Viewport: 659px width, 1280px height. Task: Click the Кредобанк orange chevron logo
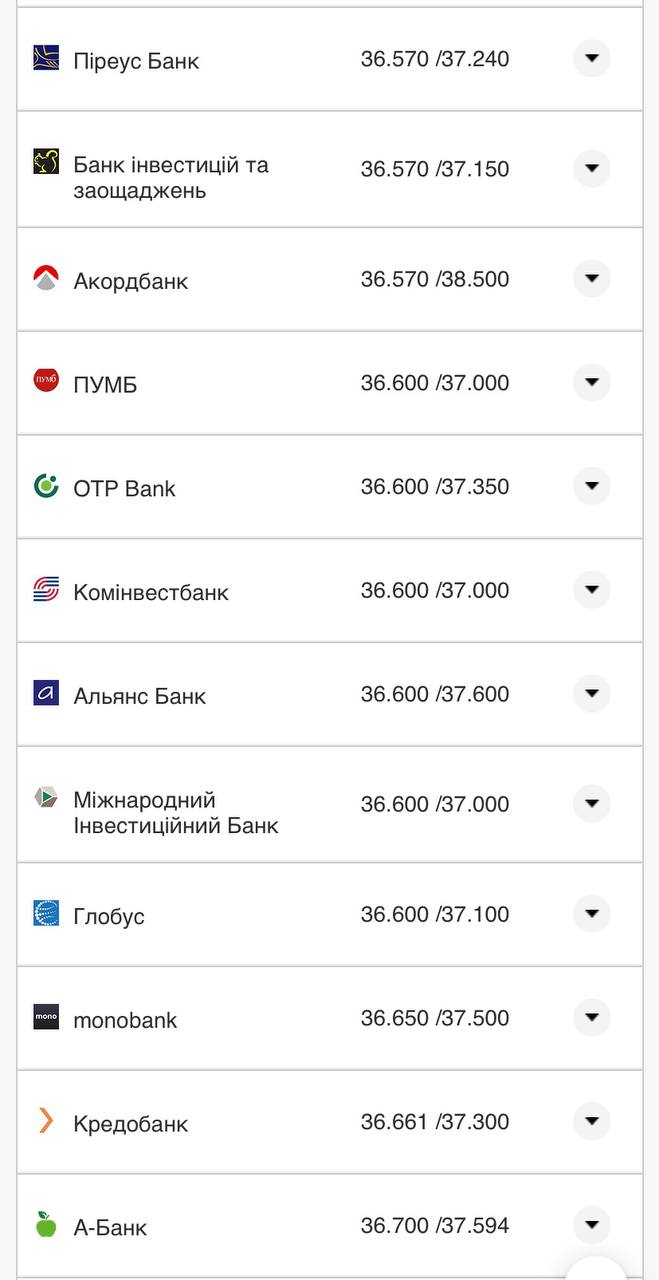[46, 1120]
